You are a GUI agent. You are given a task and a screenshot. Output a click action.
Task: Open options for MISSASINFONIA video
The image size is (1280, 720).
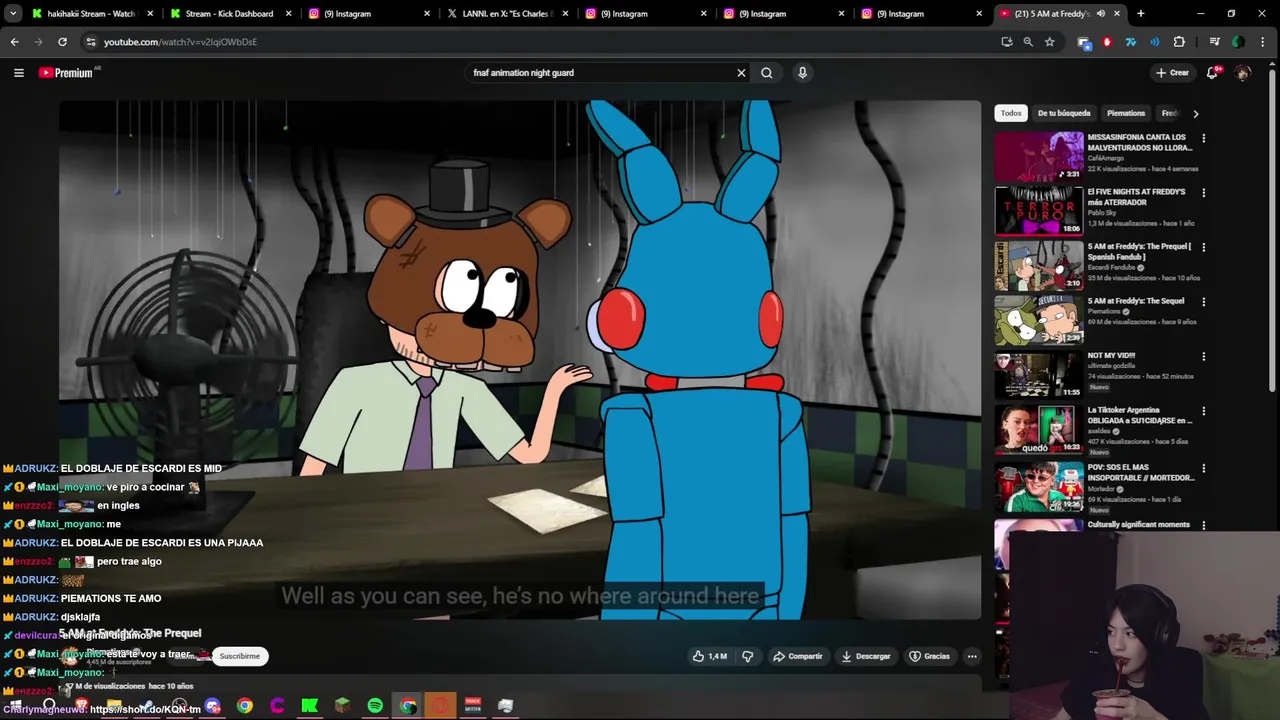click(x=1204, y=138)
